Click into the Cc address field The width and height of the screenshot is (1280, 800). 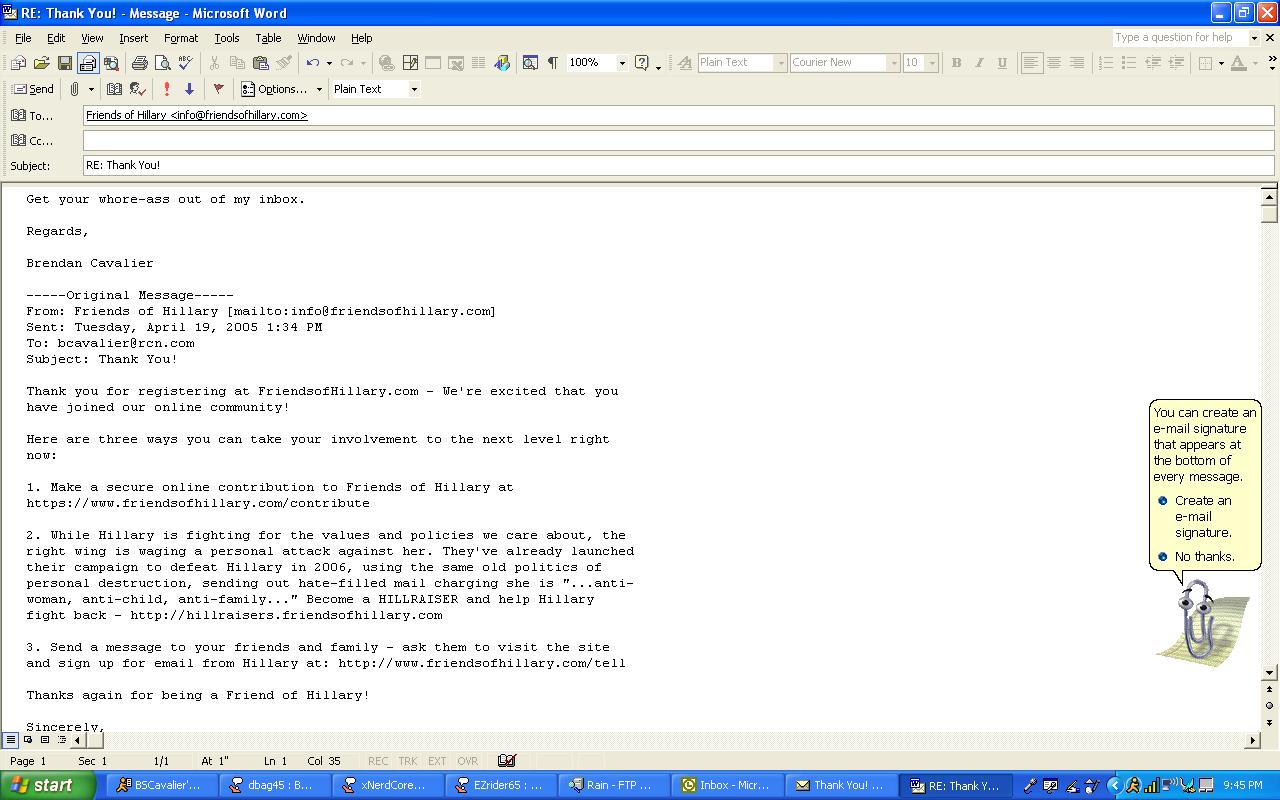[679, 141]
